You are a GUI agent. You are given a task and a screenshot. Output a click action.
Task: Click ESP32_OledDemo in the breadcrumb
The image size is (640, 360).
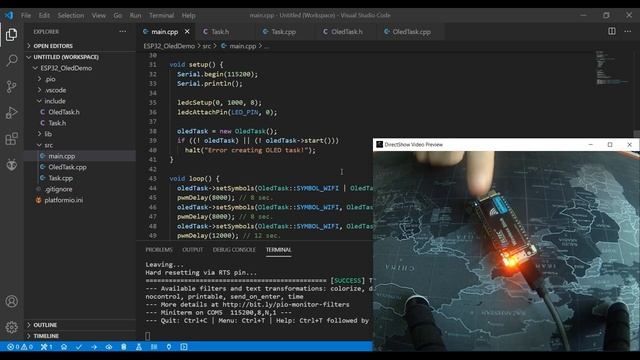point(169,46)
